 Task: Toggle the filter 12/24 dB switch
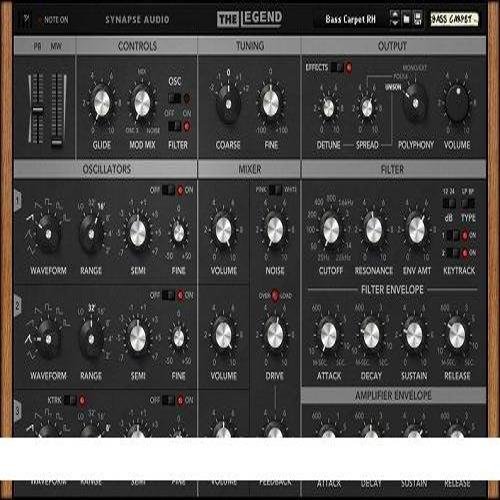[449, 203]
